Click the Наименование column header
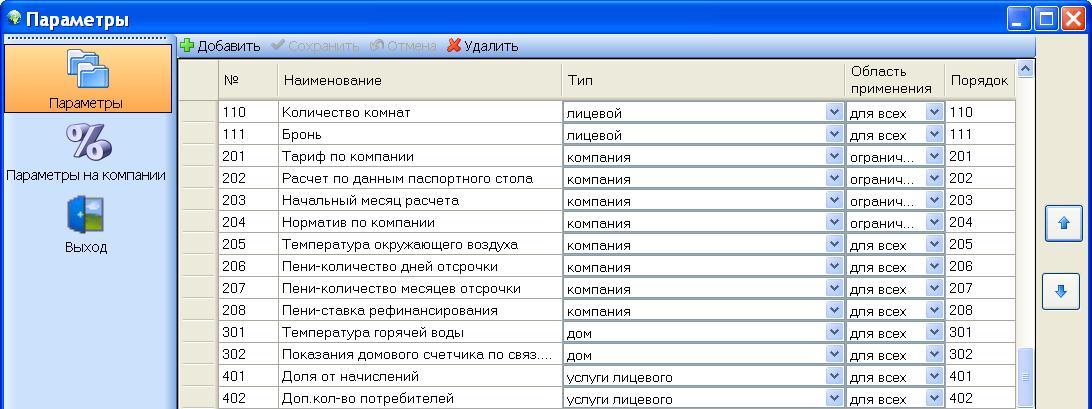This screenshot has width=1092, height=409. (419, 80)
